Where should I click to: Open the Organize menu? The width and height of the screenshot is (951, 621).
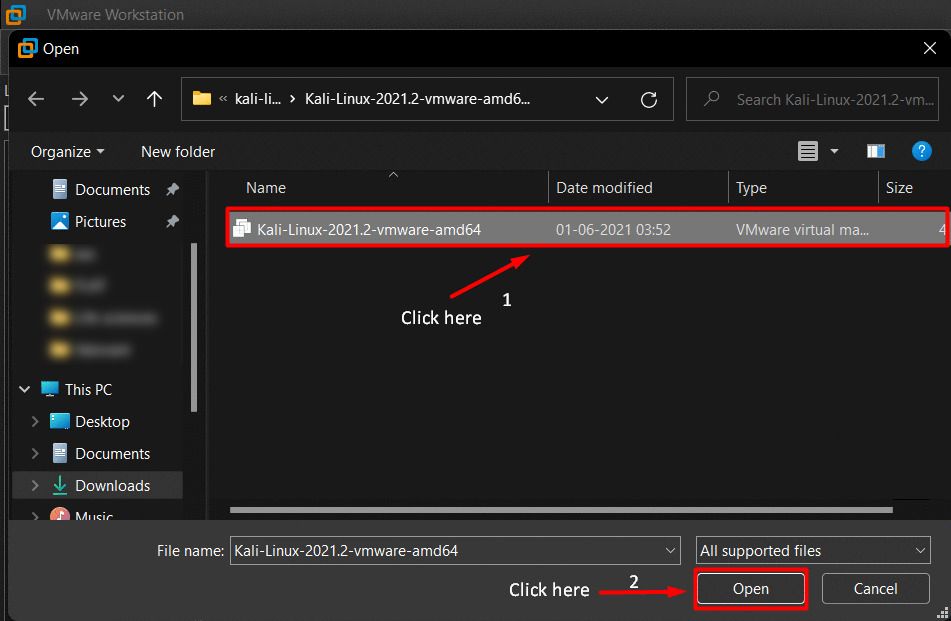click(x=67, y=152)
